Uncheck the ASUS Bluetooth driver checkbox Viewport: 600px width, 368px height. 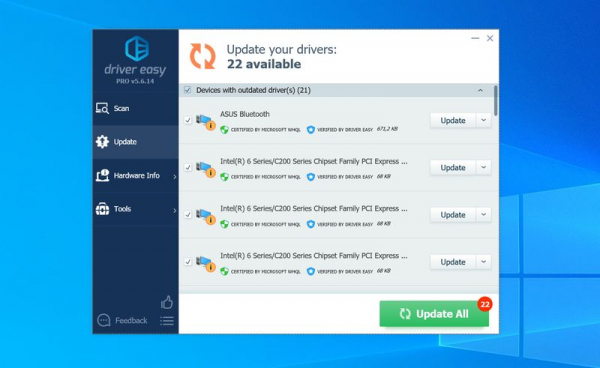[188, 120]
